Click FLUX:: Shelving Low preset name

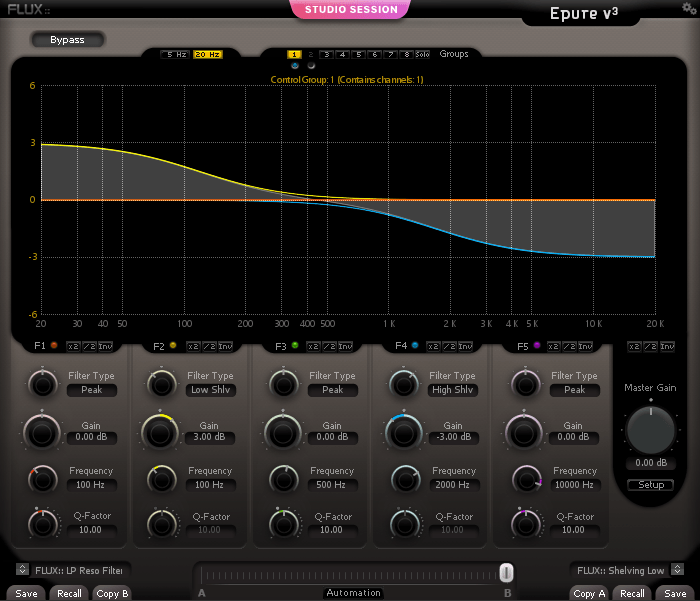point(621,571)
